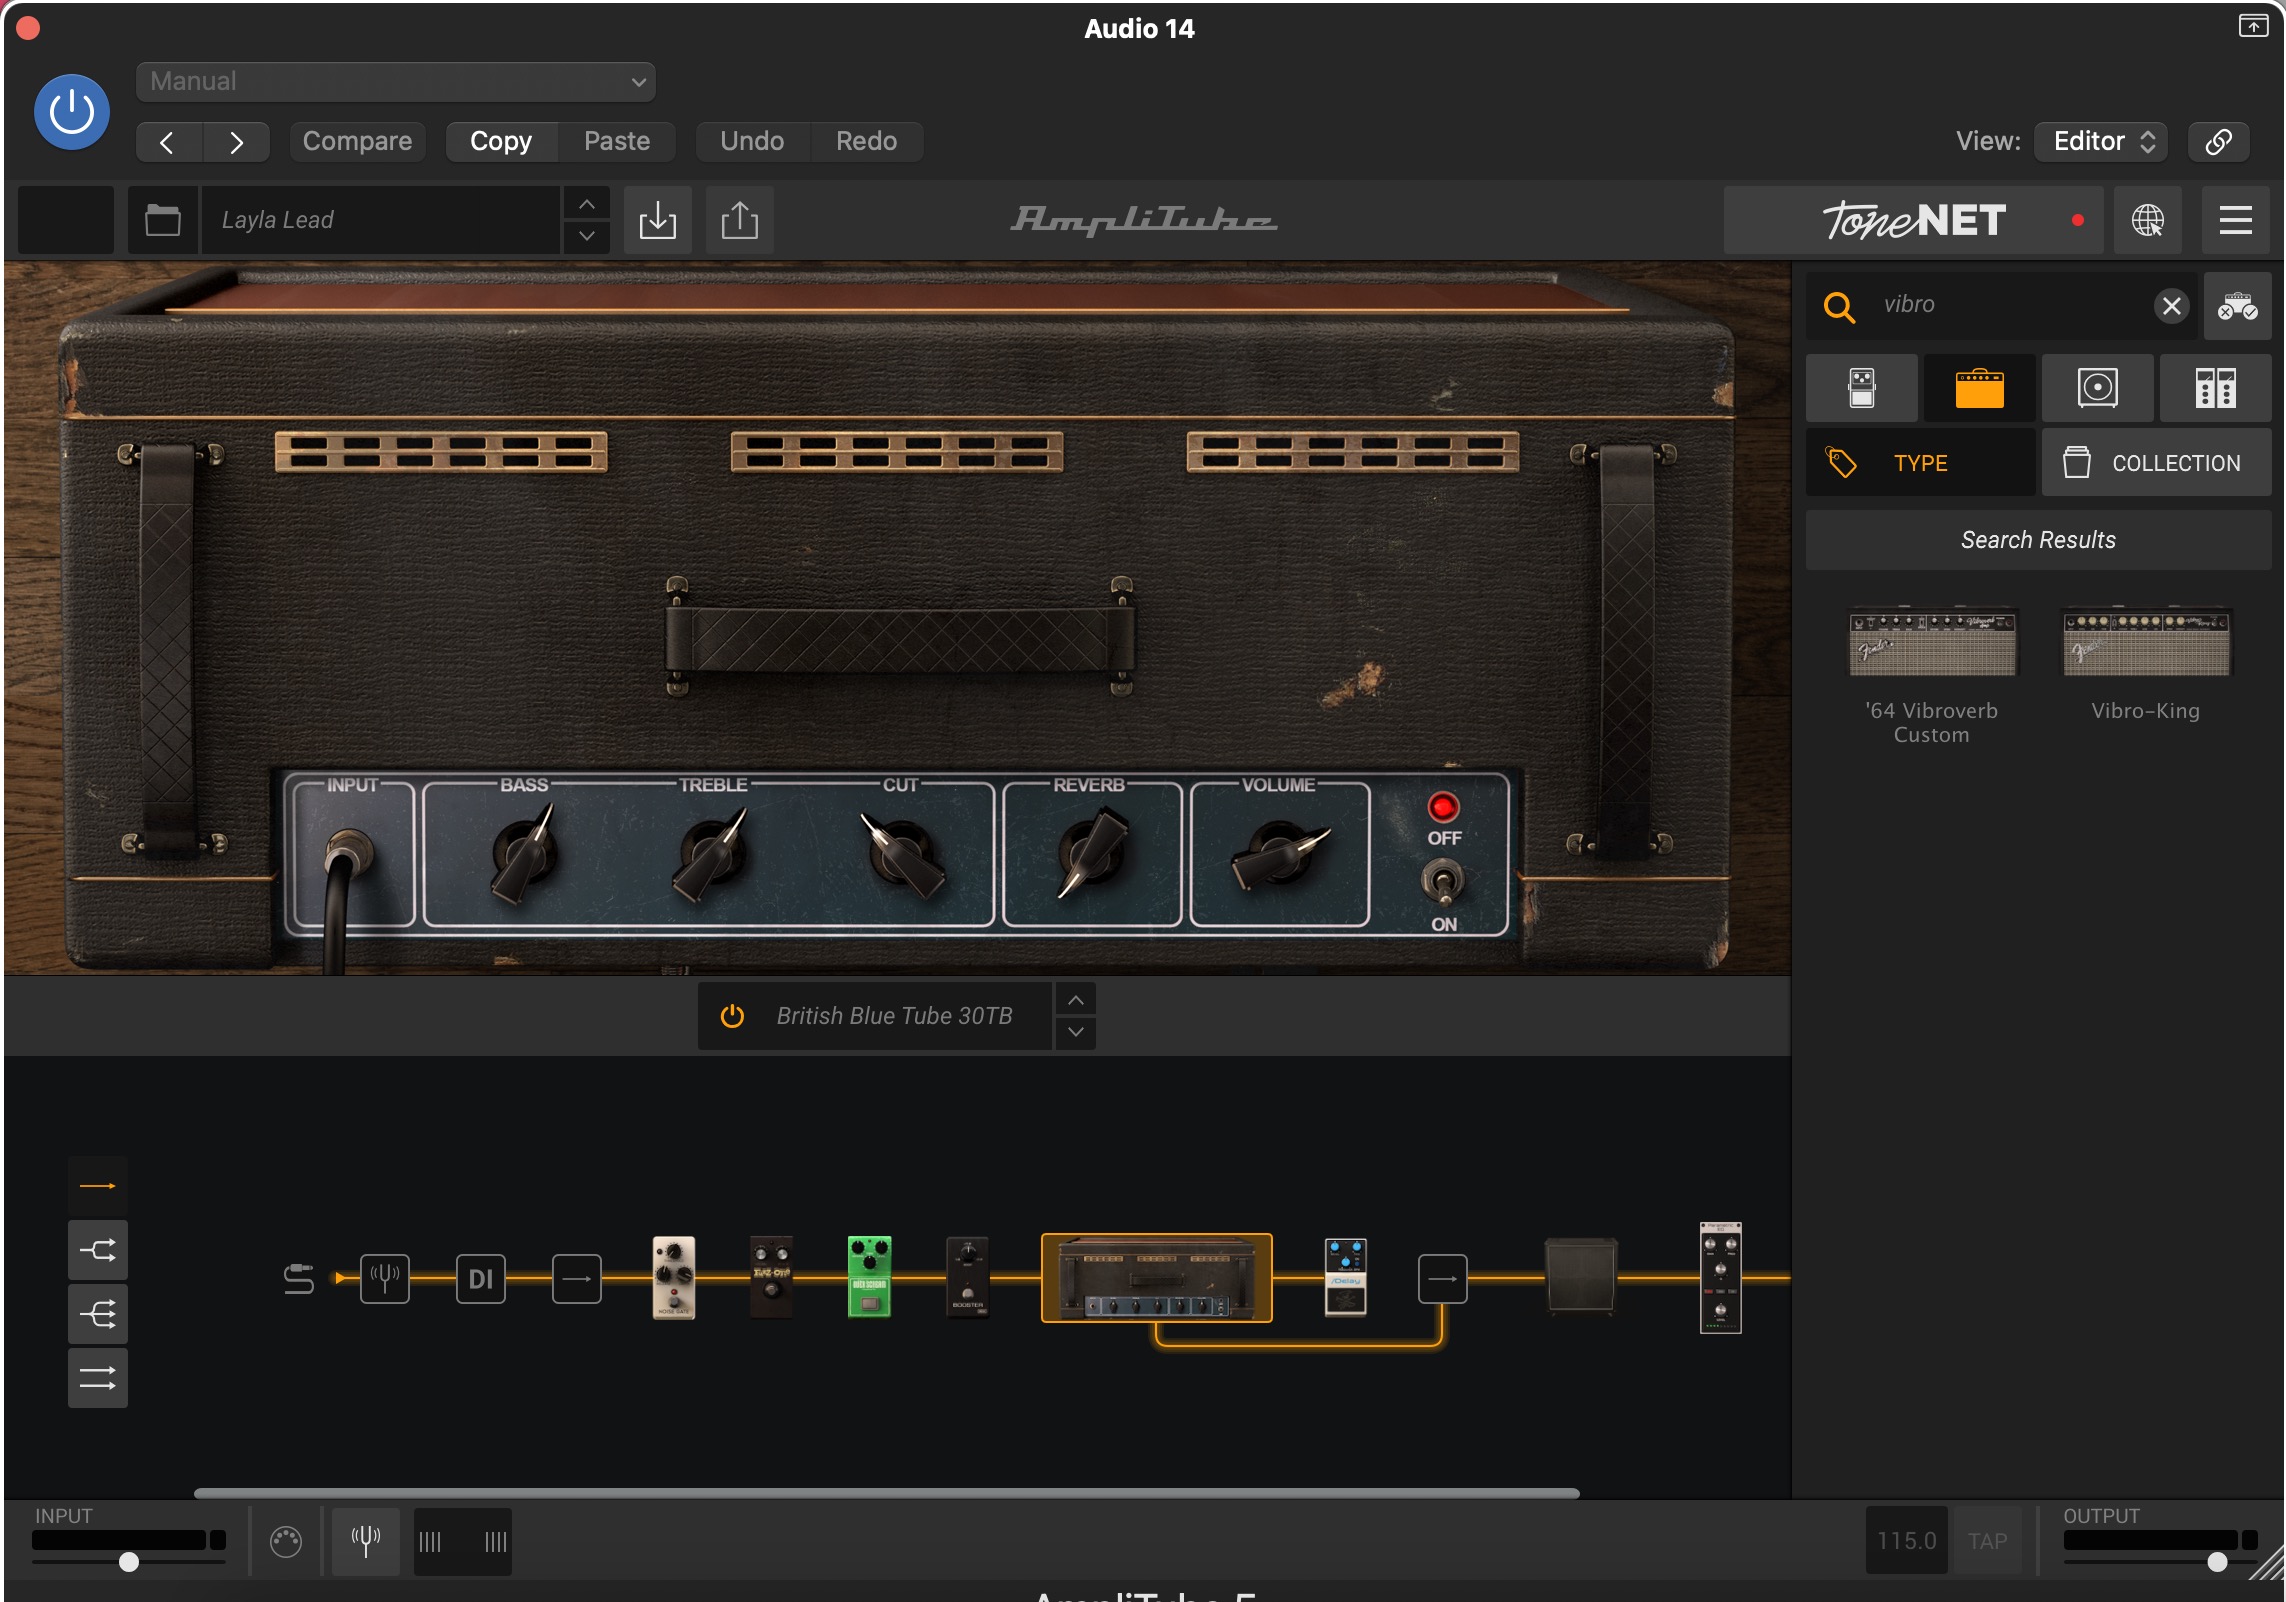Select the rack unit at chain end
The height and width of the screenshot is (1602, 2286).
1720,1277
